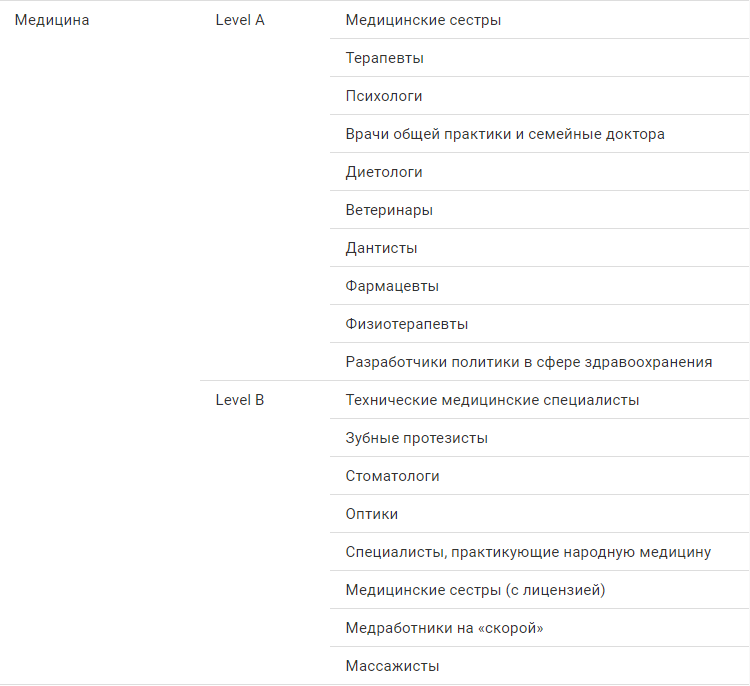Select "Медицинские сестры (с лицензией)" row
750x686 pixels.
click(x=475, y=590)
